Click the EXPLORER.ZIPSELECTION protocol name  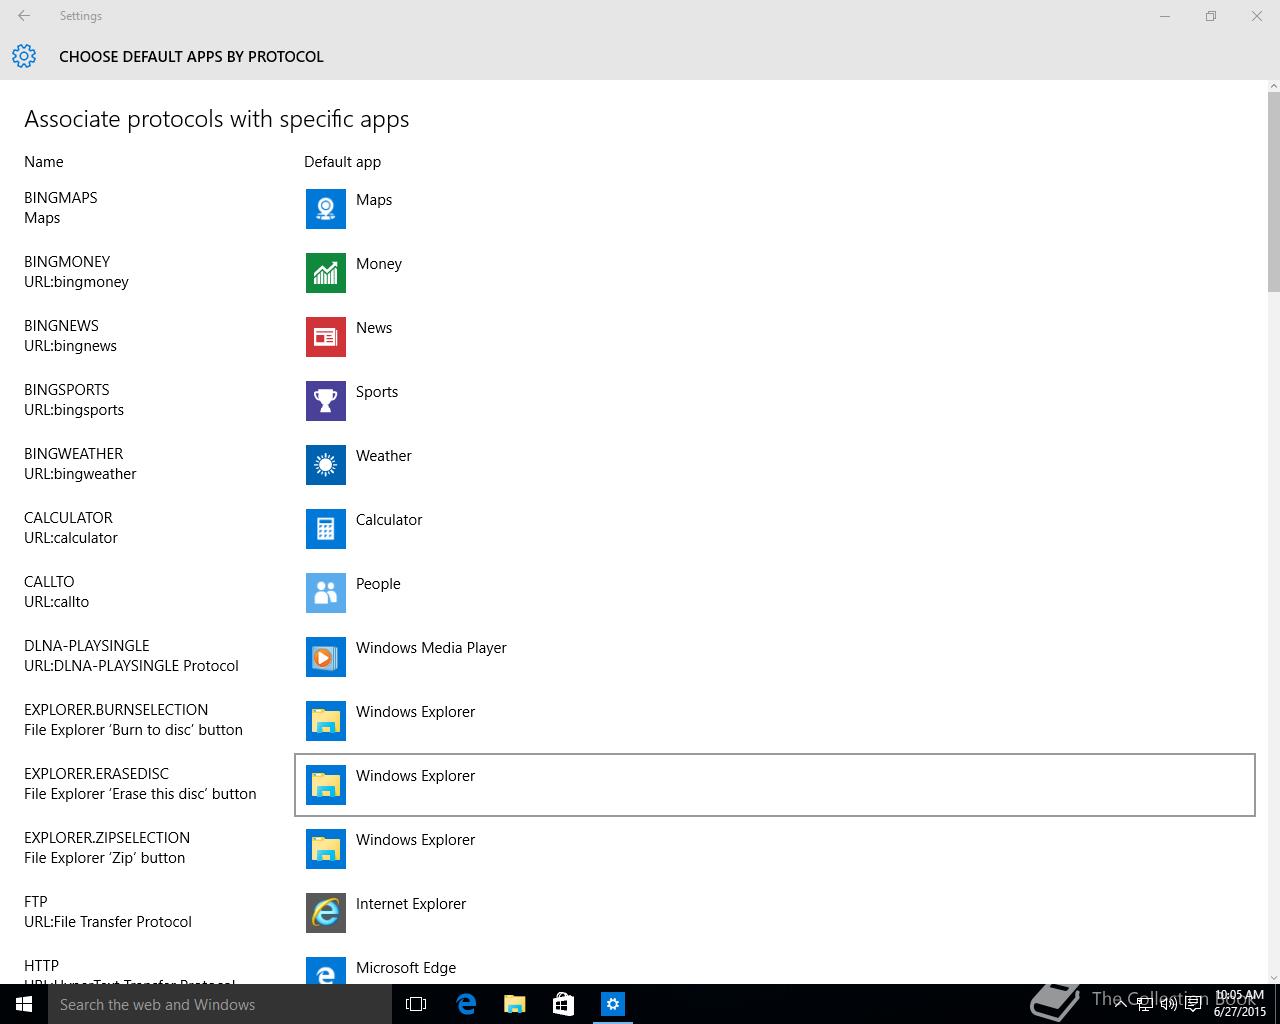pyautogui.click(x=107, y=838)
